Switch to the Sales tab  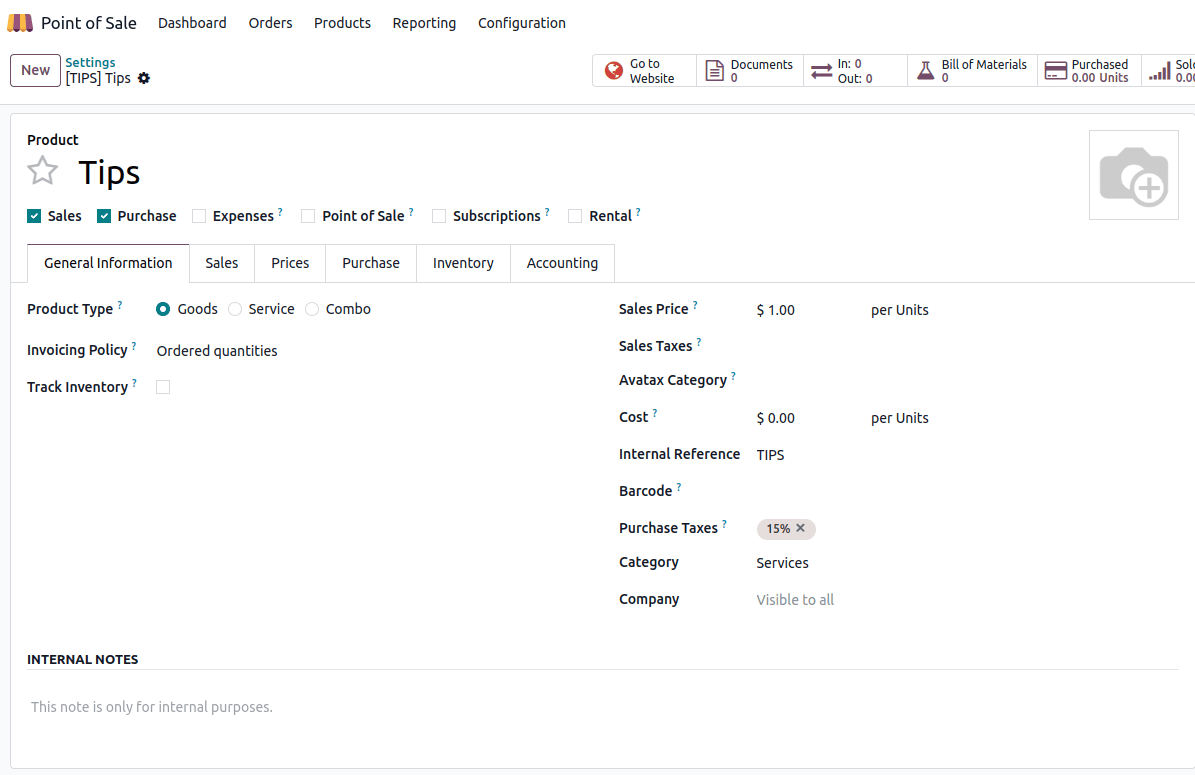pos(222,263)
